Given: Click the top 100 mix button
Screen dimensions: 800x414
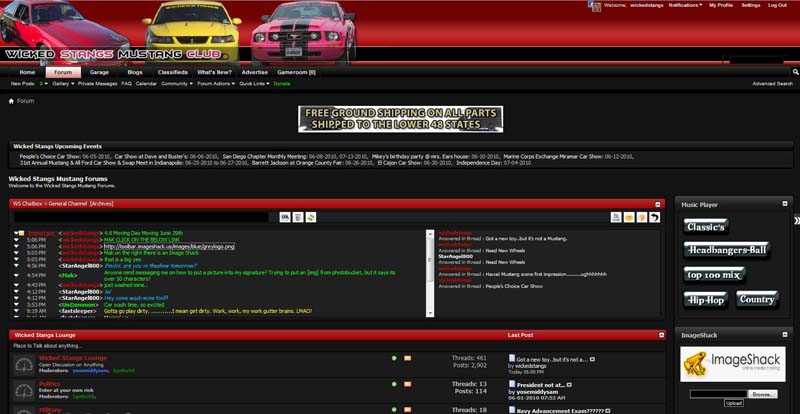Looking at the screenshot, I should pyautogui.click(x=715, y=275).
